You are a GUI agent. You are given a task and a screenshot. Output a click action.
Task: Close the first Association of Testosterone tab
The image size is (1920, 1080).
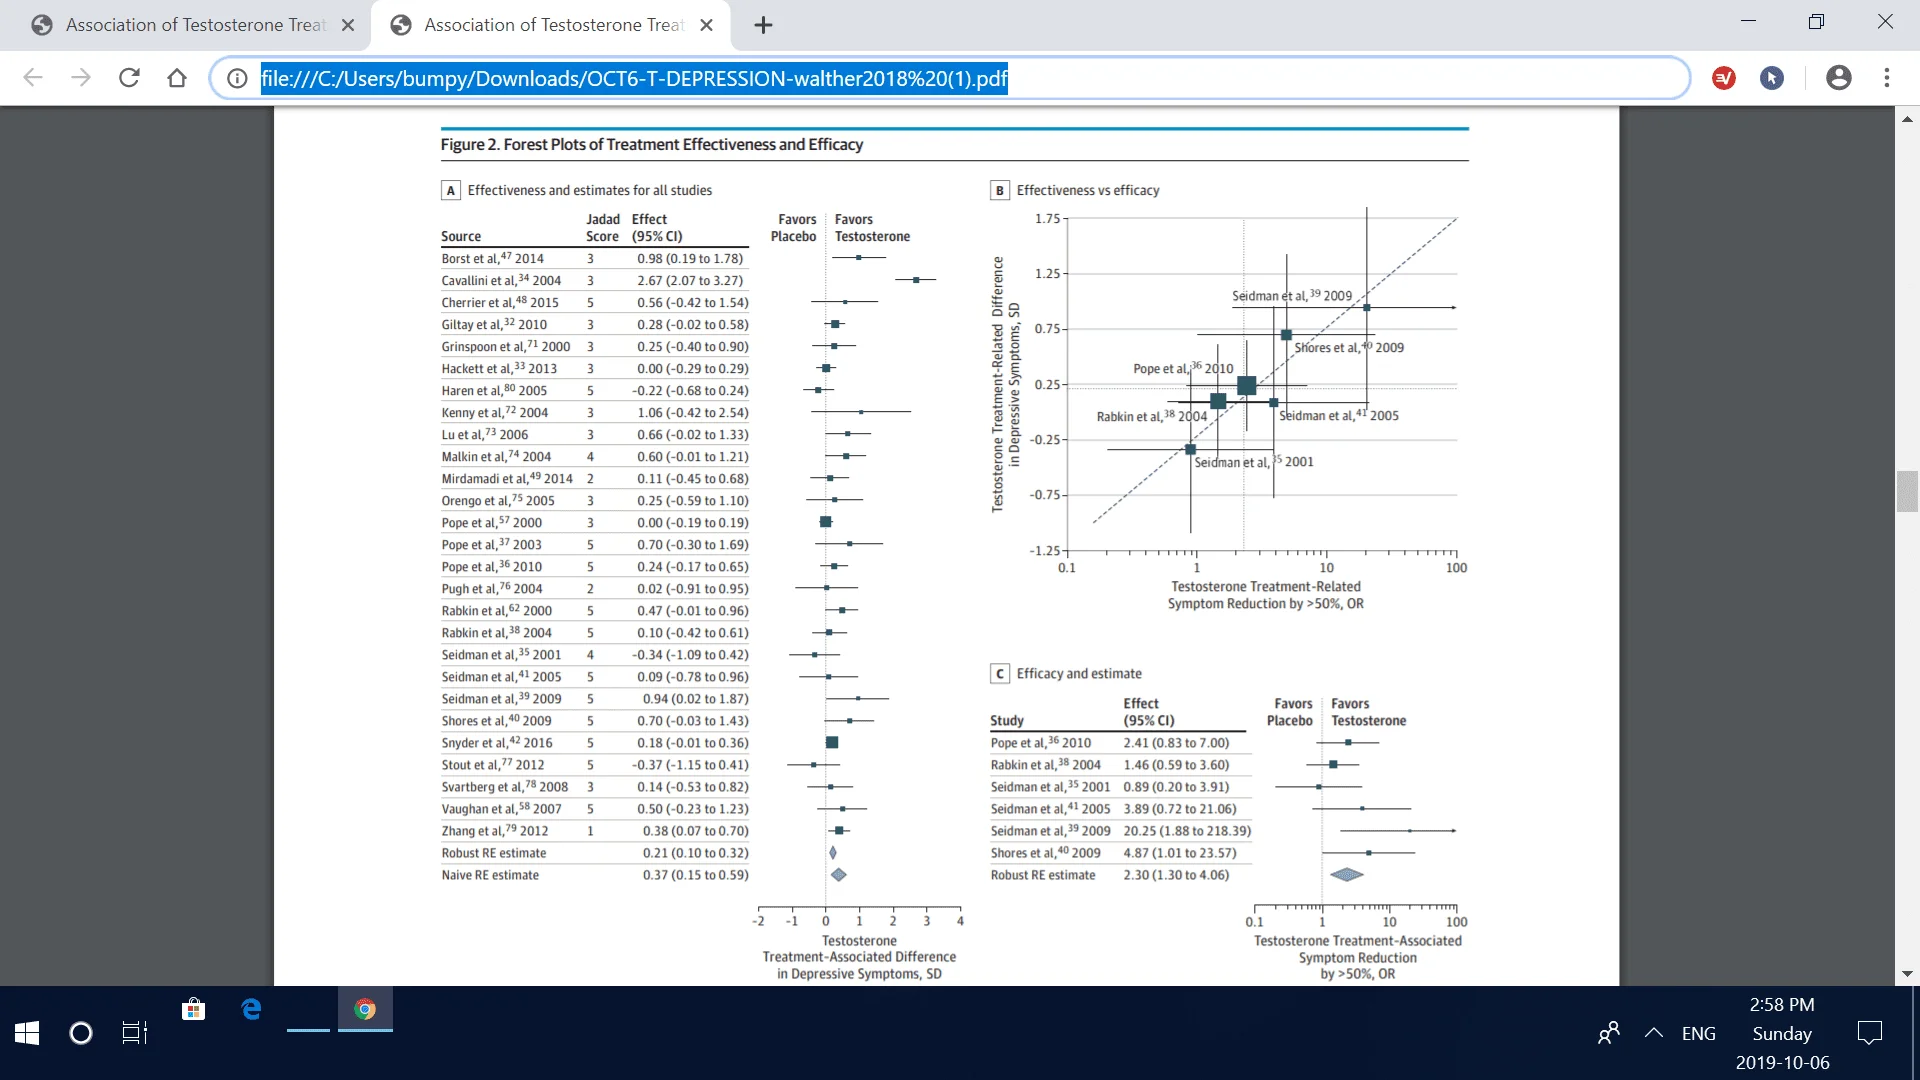point(348,25)
